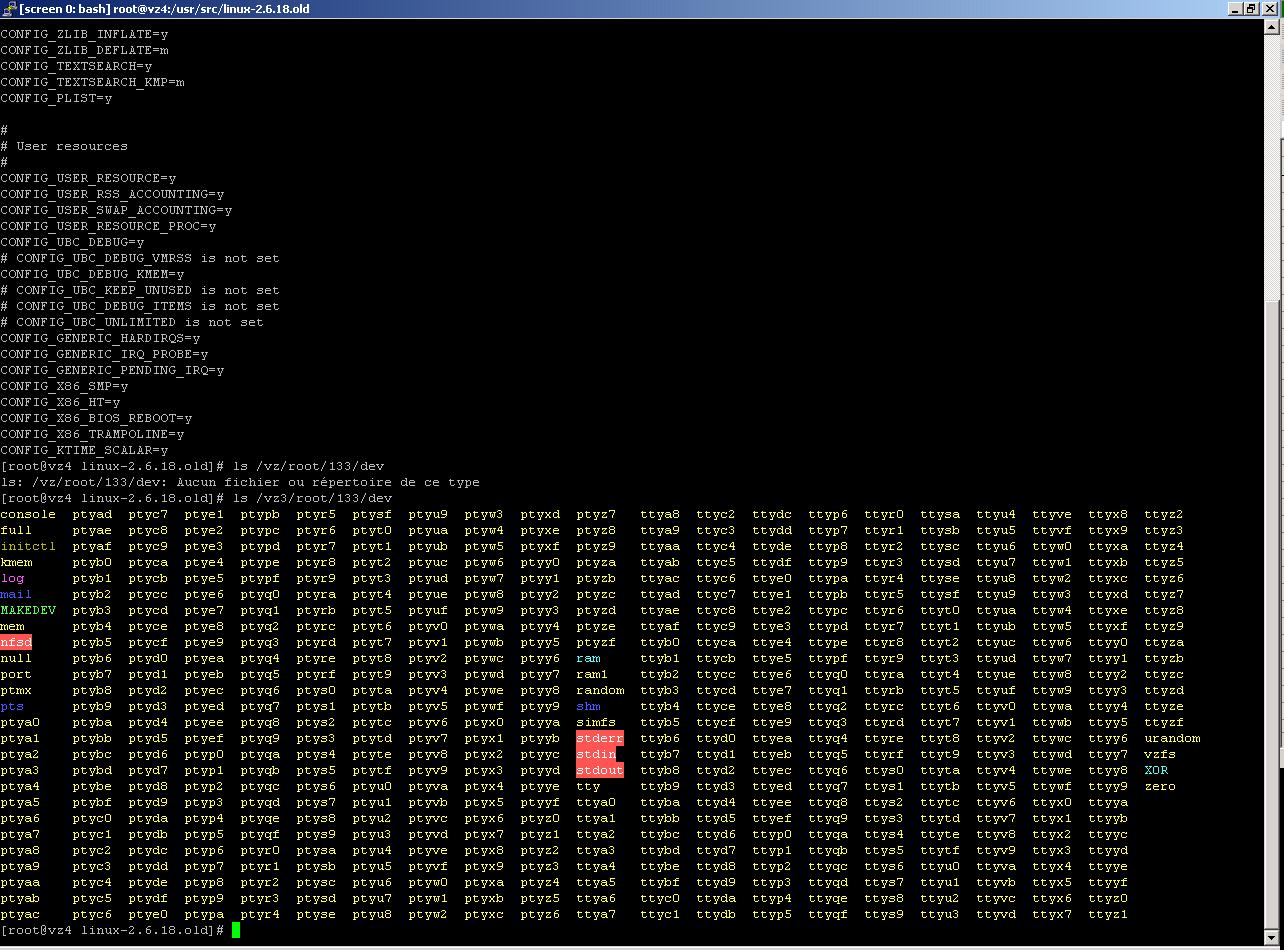Click the CONFIG_USER_RESOURCE=y line
The width and height of the screenshot is (1284, 950).
click(x=88, y=178)
